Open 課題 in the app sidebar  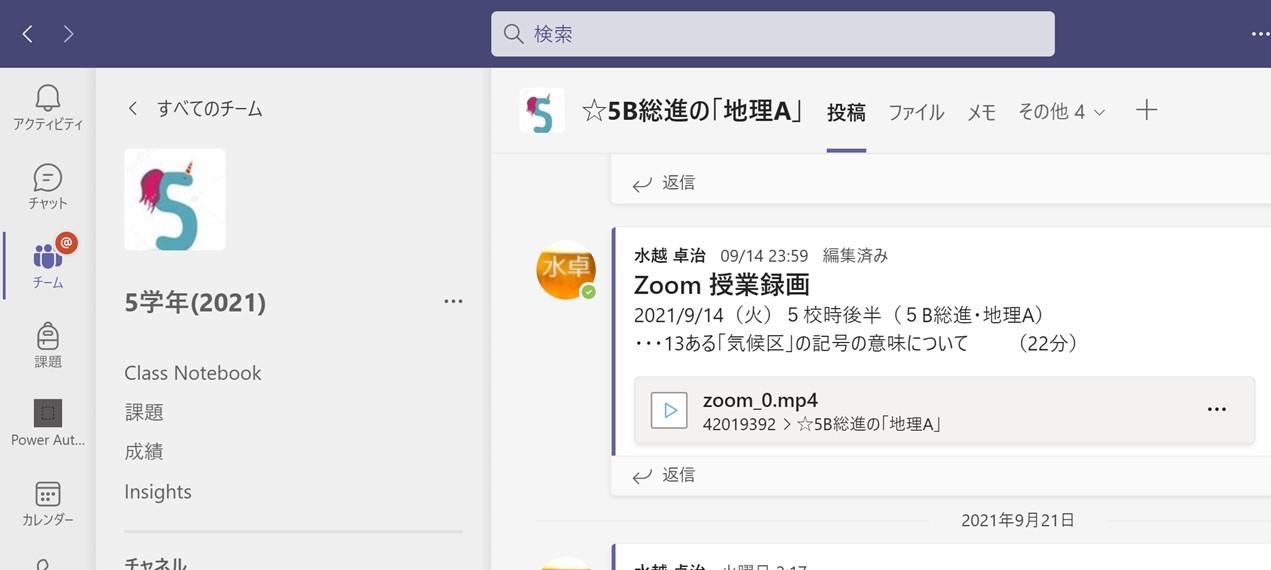(x=48, y=345)
